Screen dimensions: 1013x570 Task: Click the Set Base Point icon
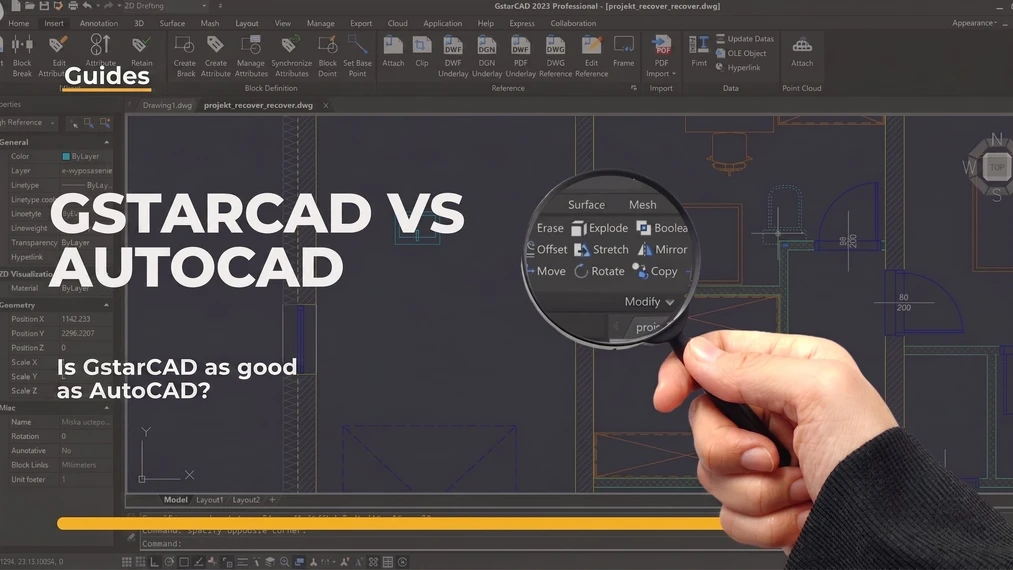(357, 45)
